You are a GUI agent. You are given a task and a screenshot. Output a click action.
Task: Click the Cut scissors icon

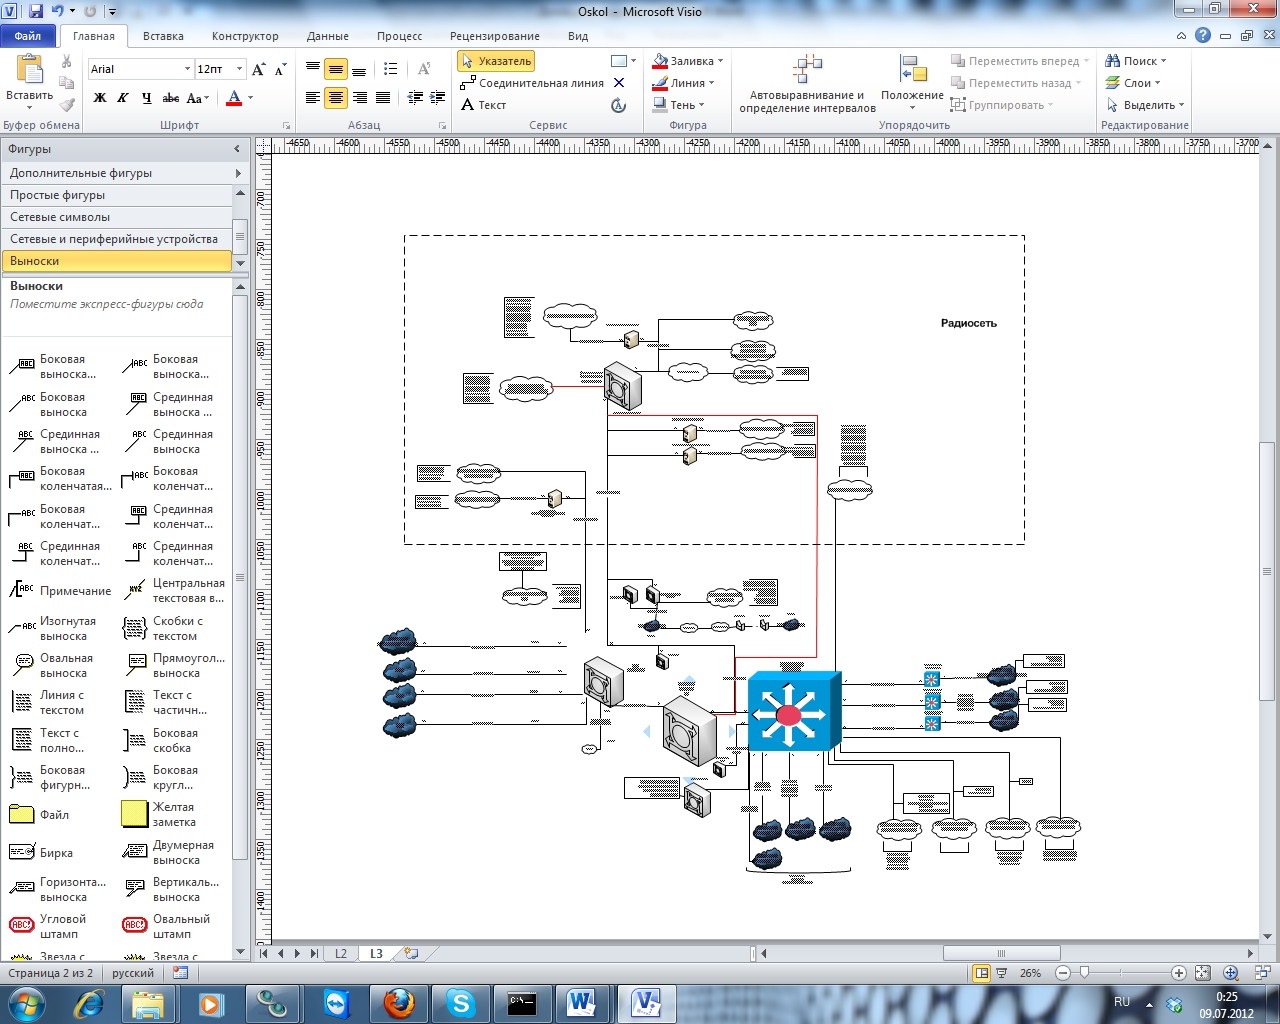pos(66,62)
